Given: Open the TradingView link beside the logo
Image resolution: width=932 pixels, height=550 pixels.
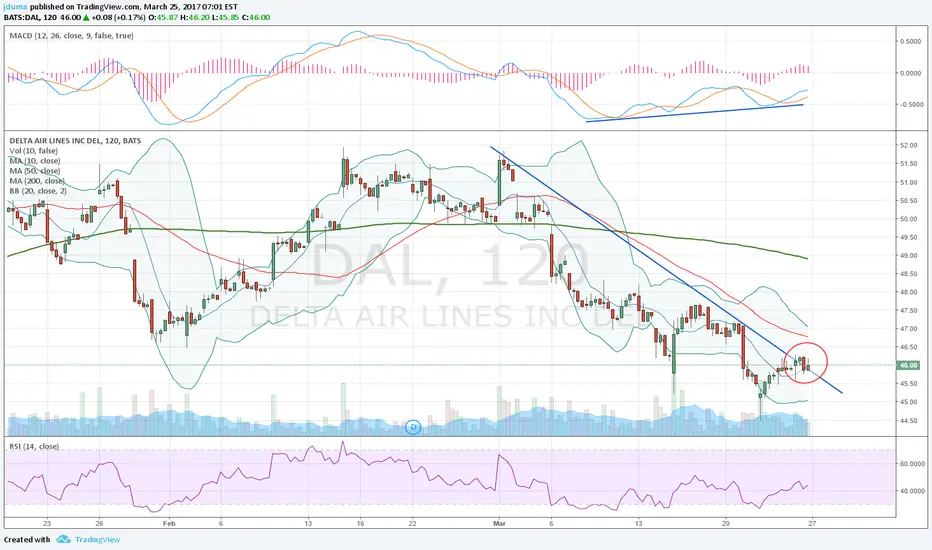Looking at the screenshot, I should [97, 539].
